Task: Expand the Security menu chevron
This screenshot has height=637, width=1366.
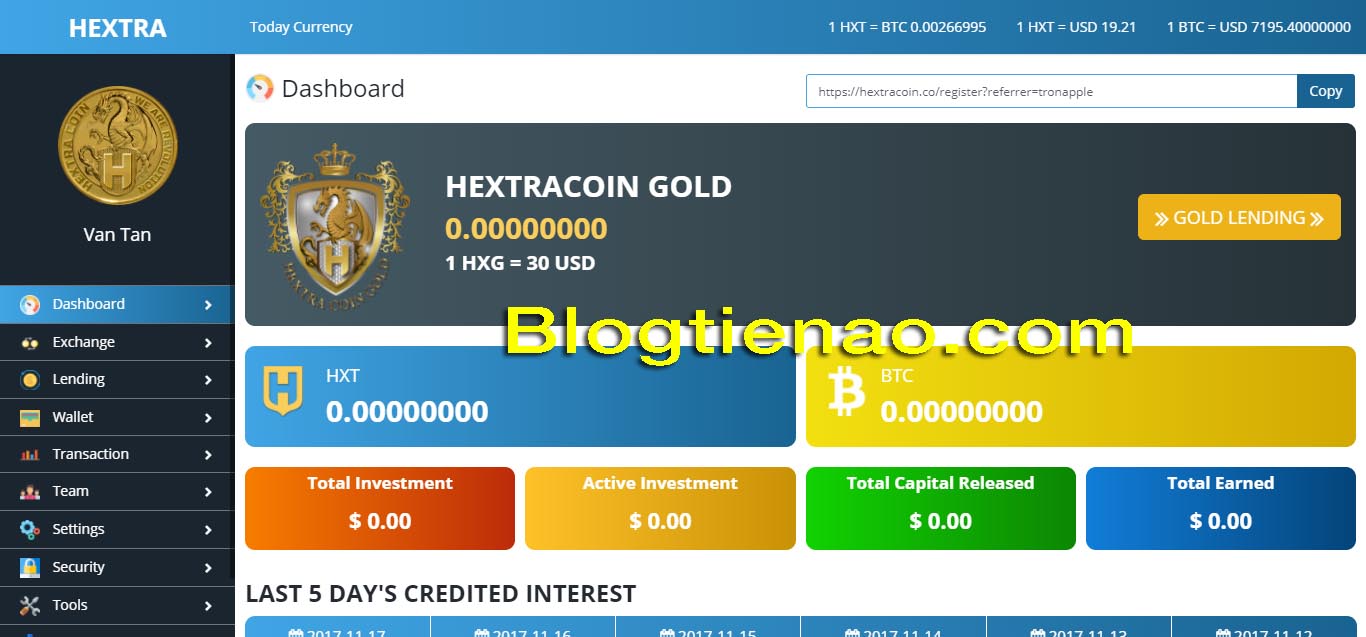Action: click(208, 568)
